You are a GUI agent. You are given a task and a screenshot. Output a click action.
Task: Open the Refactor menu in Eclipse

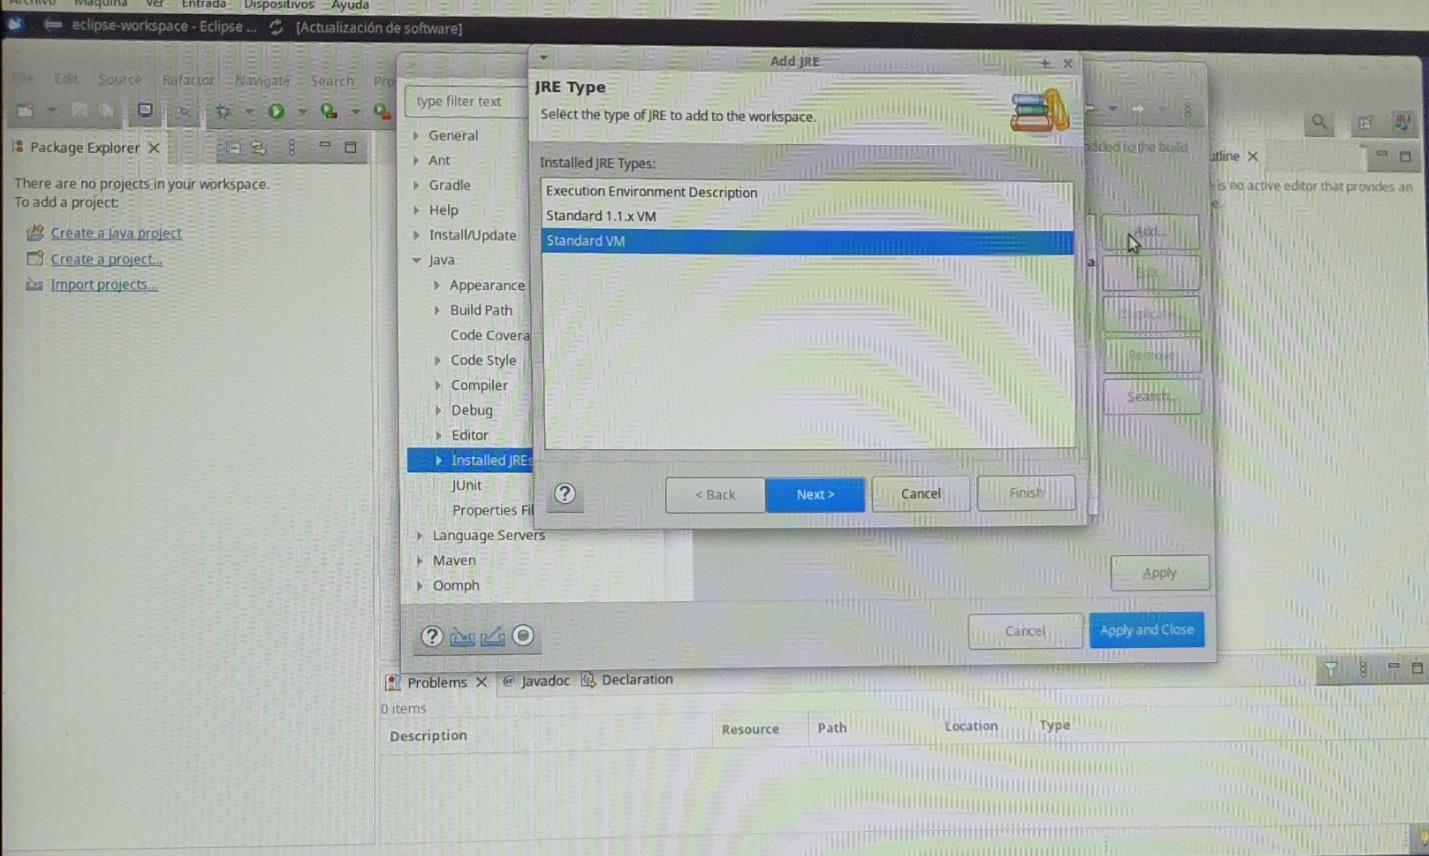(188, 80)
